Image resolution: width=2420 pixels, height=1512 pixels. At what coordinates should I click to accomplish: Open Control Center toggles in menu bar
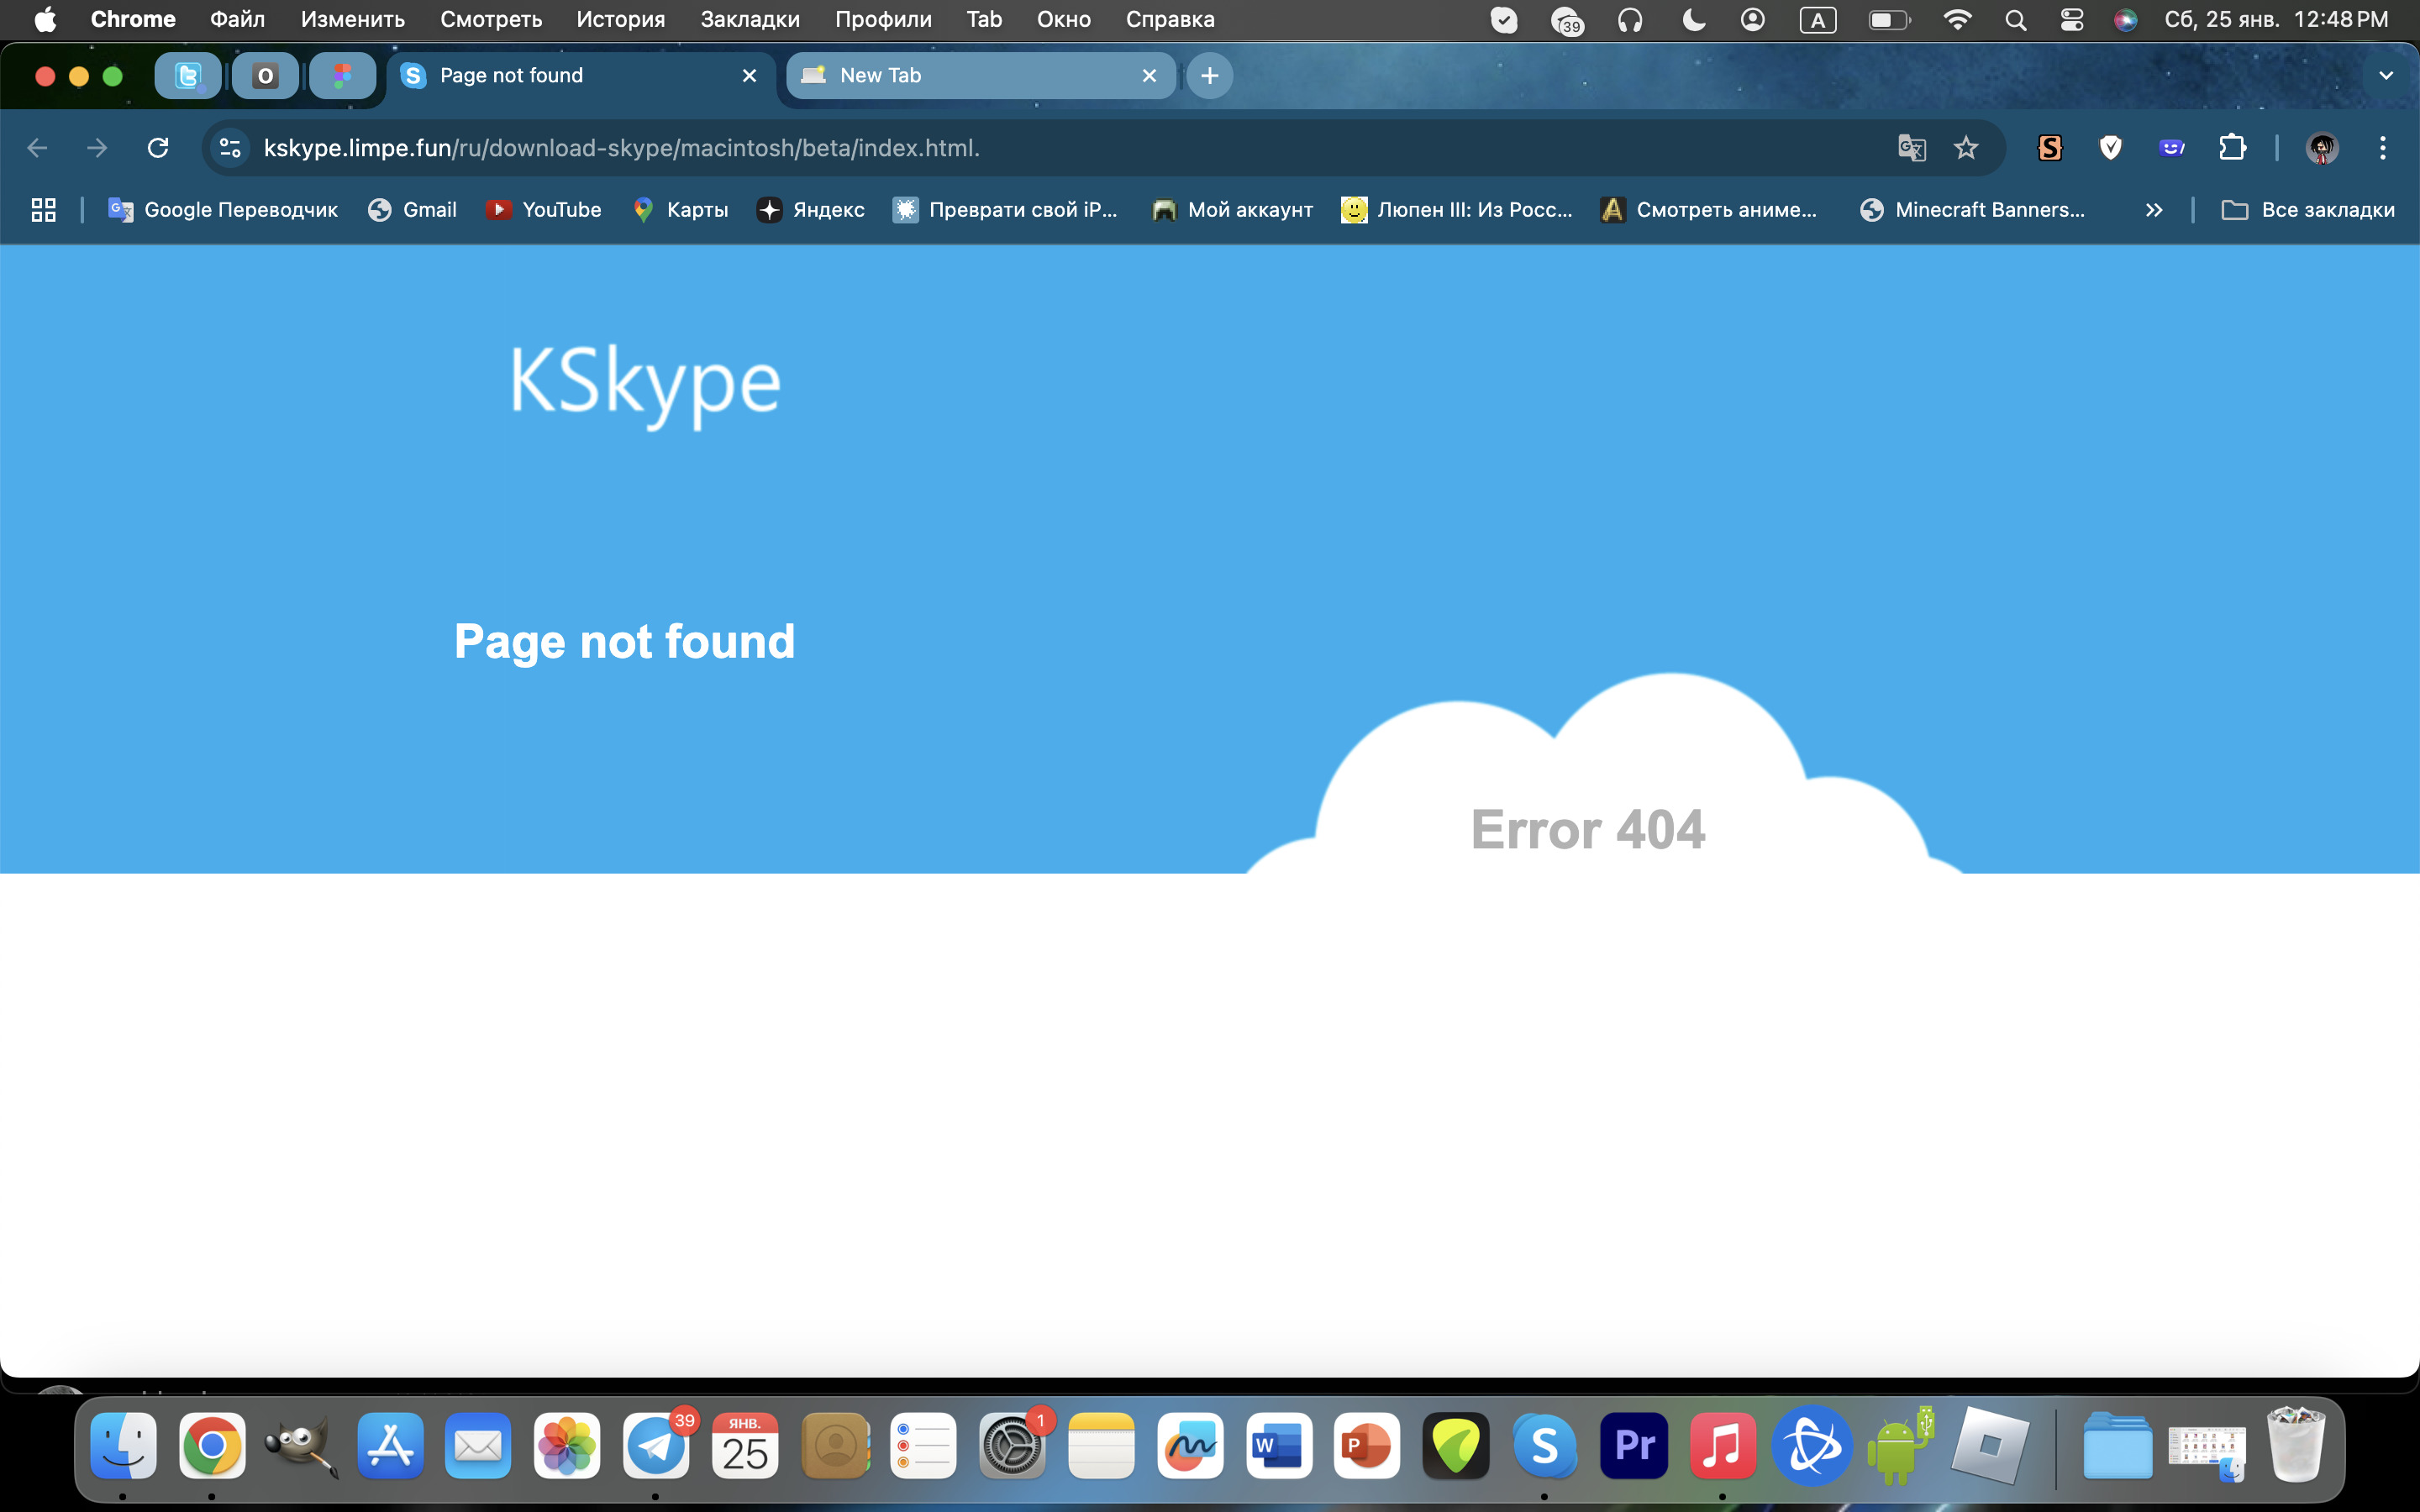pyautogui.click(x=2071, y=20)
